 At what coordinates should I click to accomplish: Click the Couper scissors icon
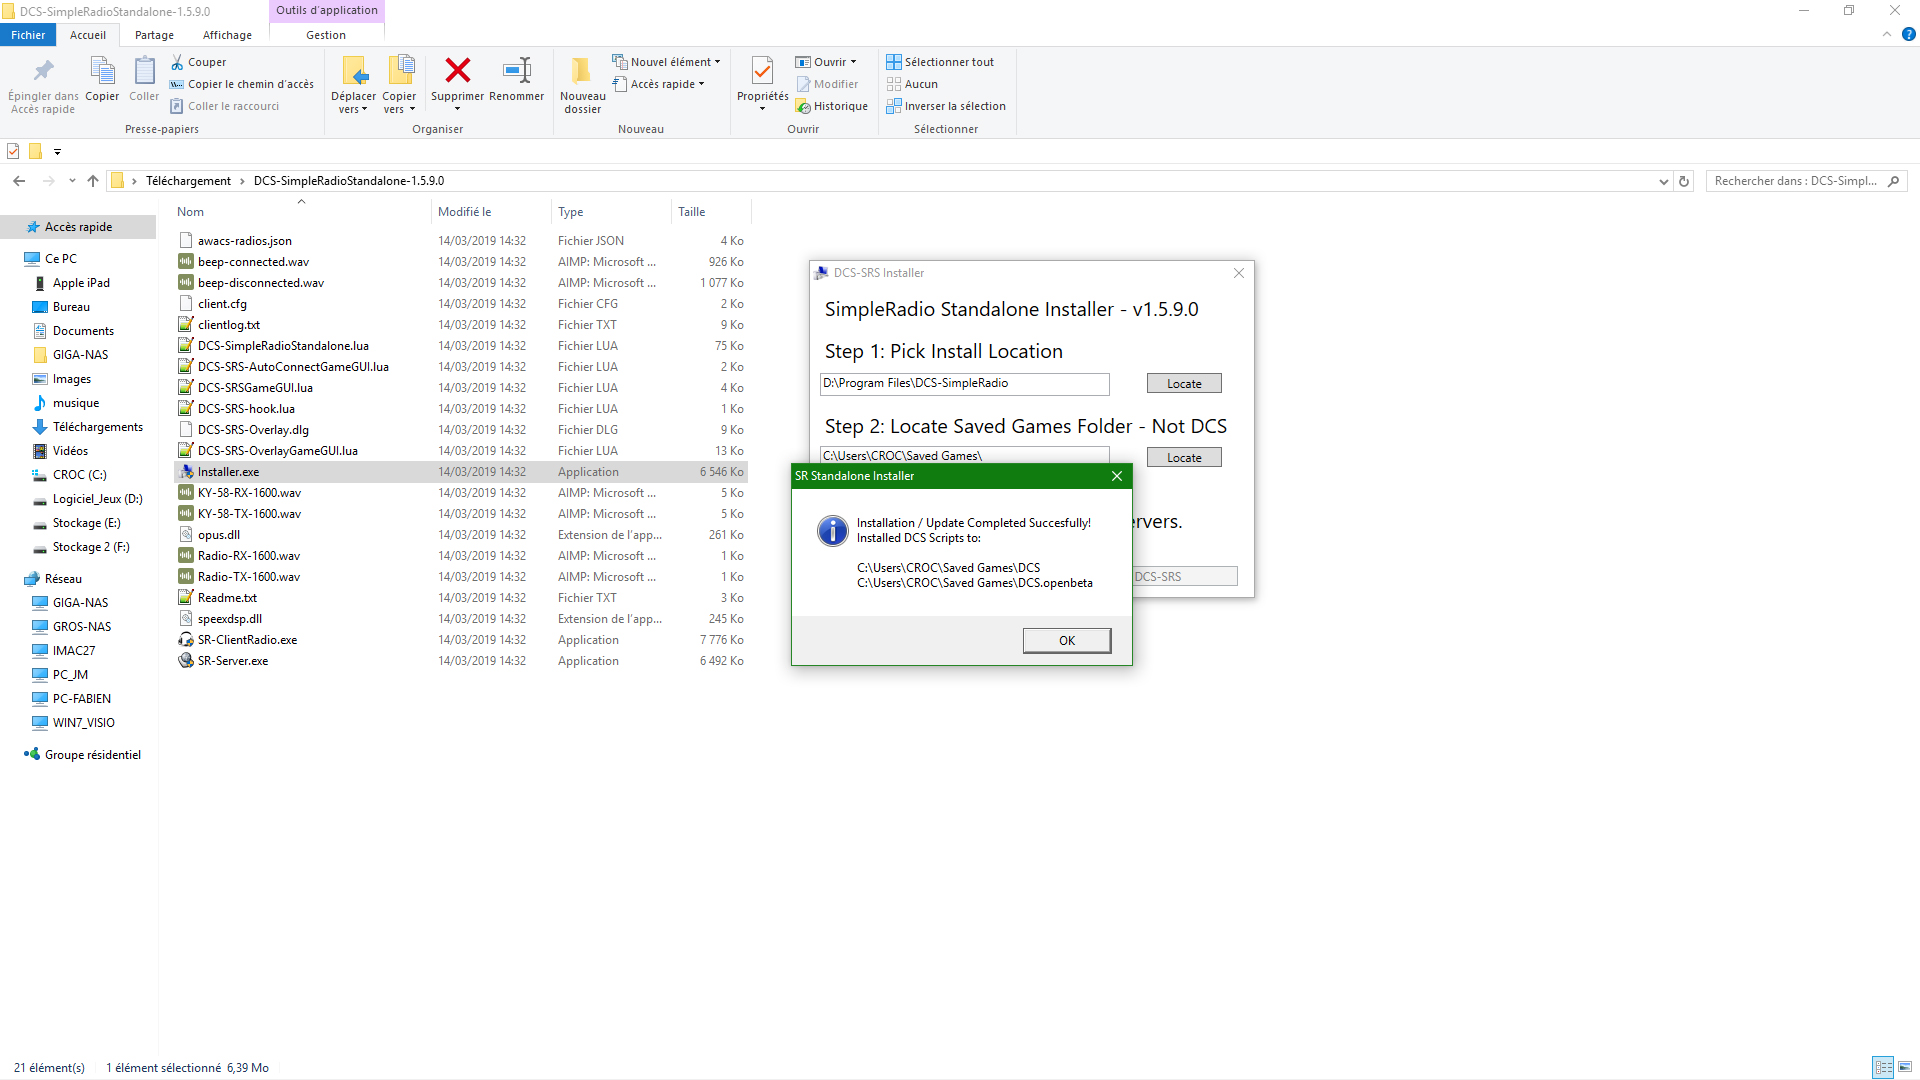point(177,62)
